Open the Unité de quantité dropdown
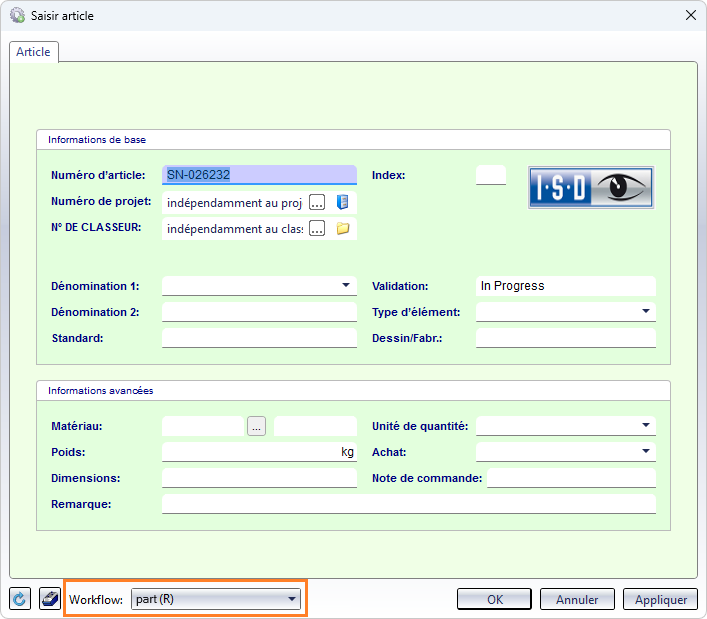The width and height of the screenshot is (707, 619). (x=646, y=425)
